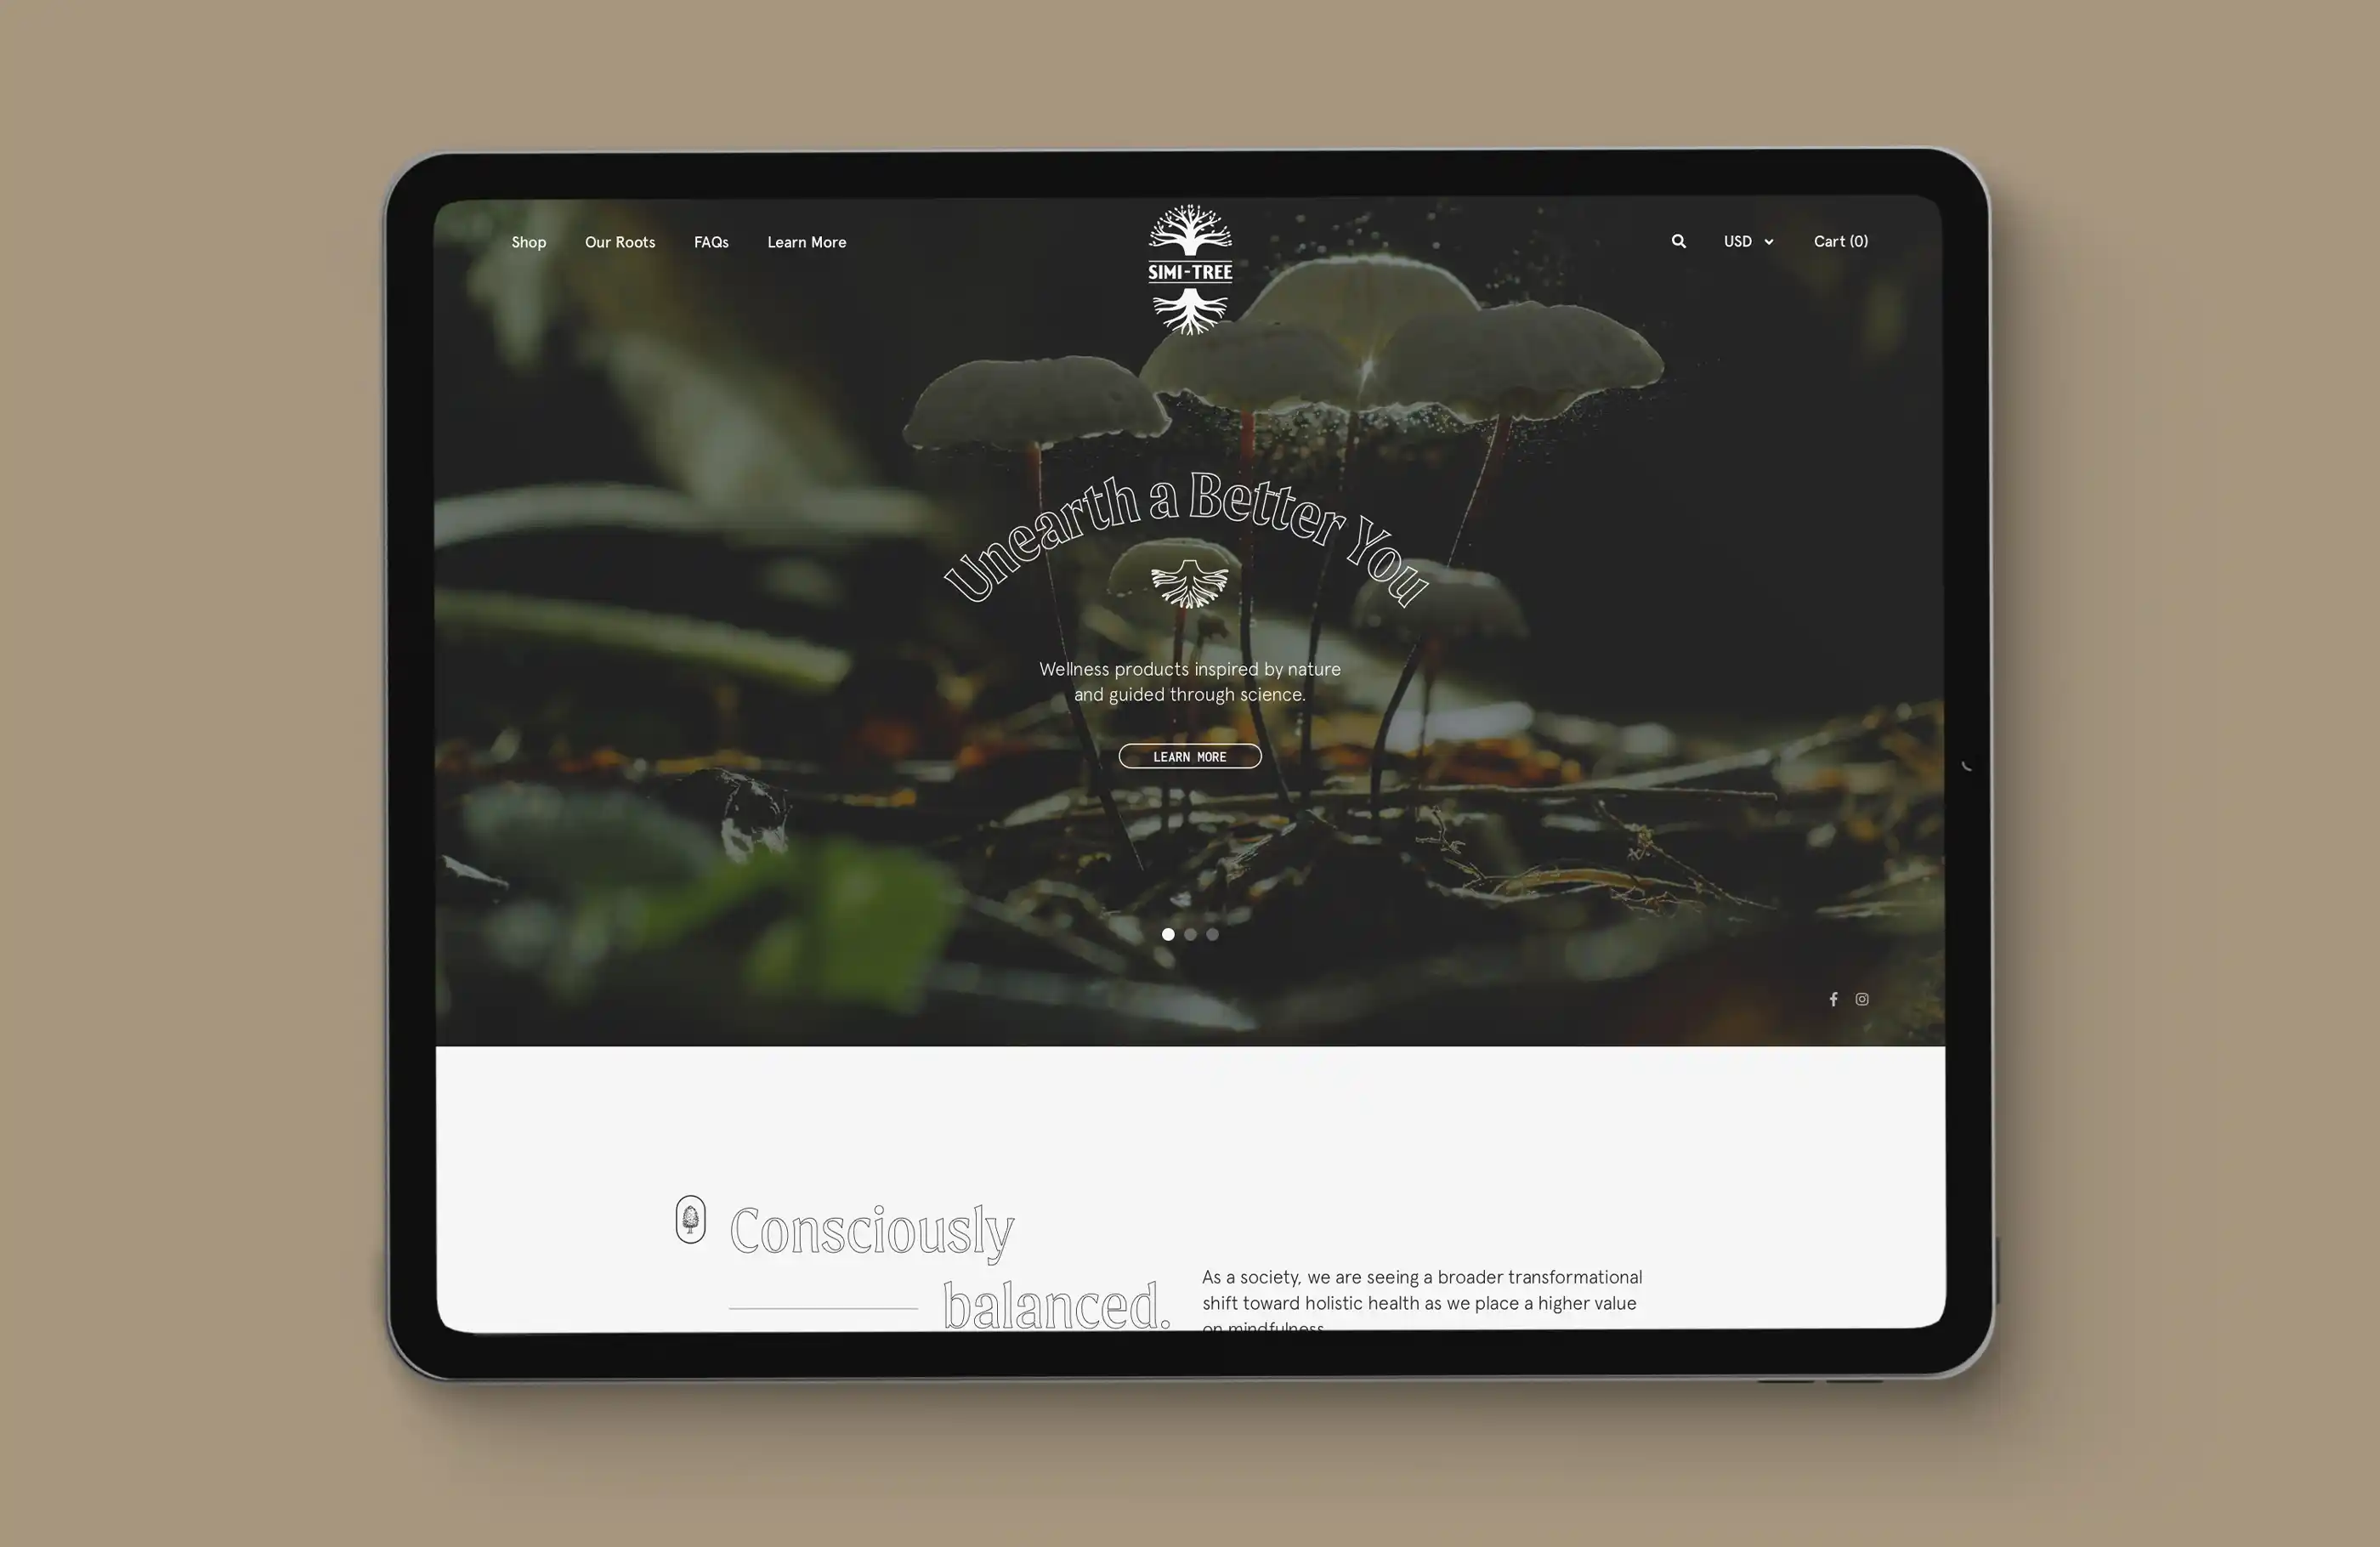
Task: Click the second carousel dot indicator
Action: coord(1190,932)
